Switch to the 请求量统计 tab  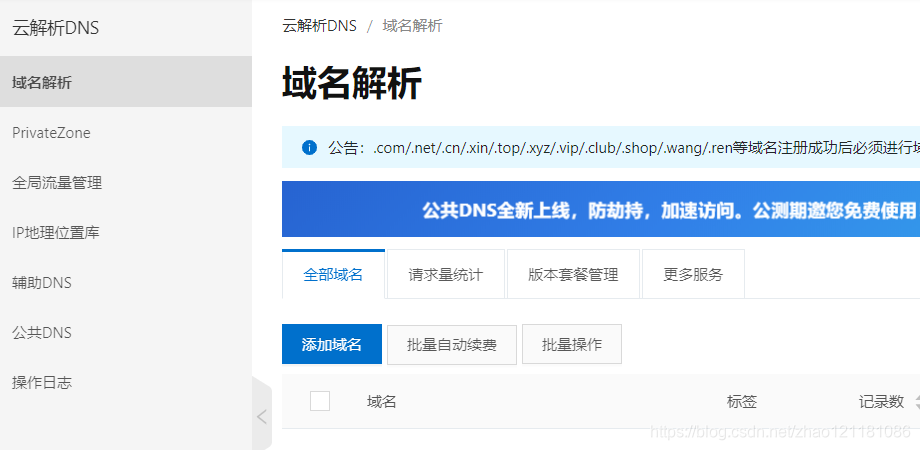tap(446, 274)
